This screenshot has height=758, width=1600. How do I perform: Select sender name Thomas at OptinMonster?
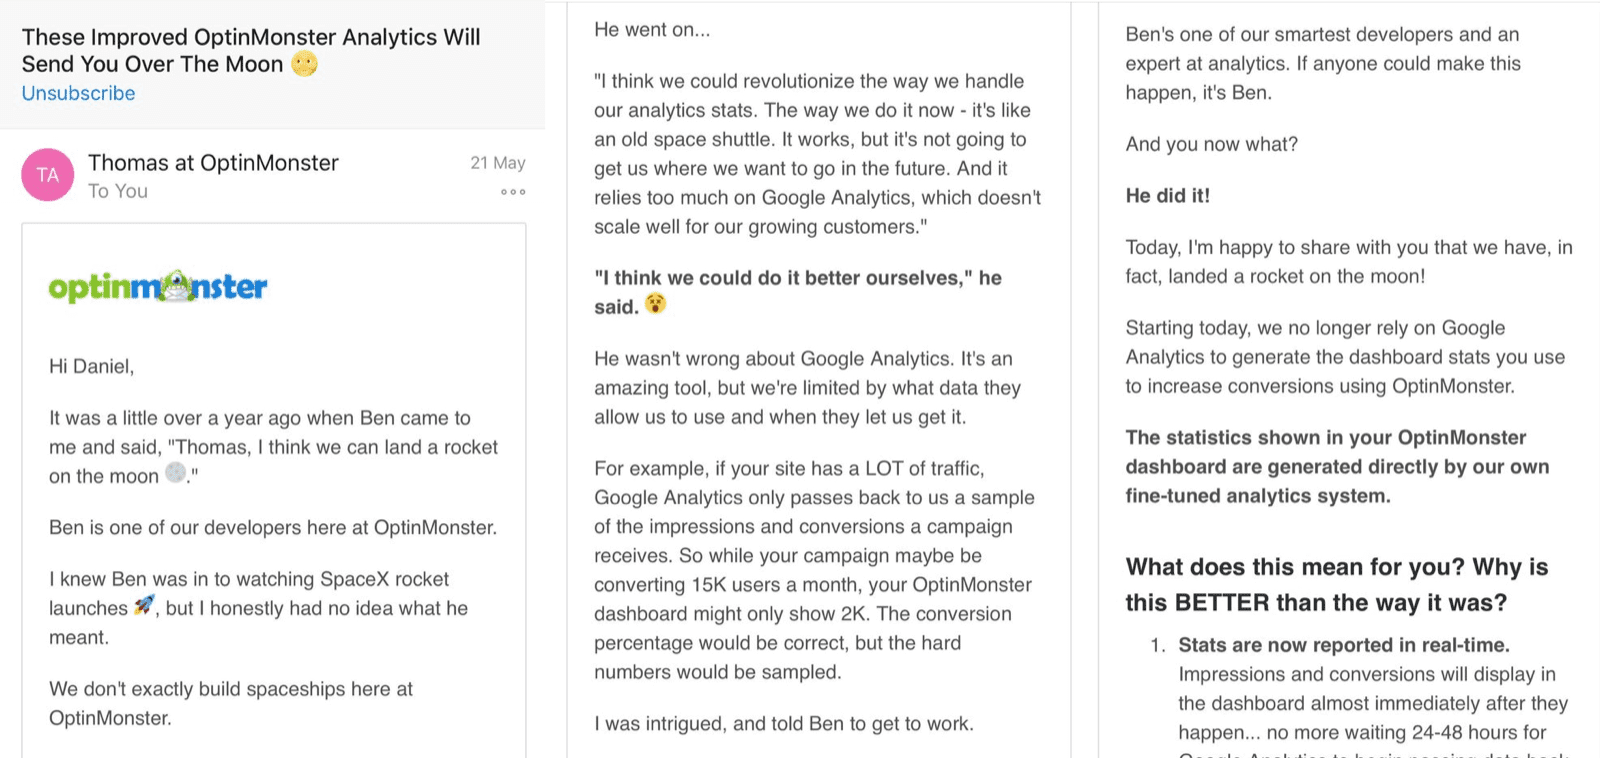pos(213,163)
